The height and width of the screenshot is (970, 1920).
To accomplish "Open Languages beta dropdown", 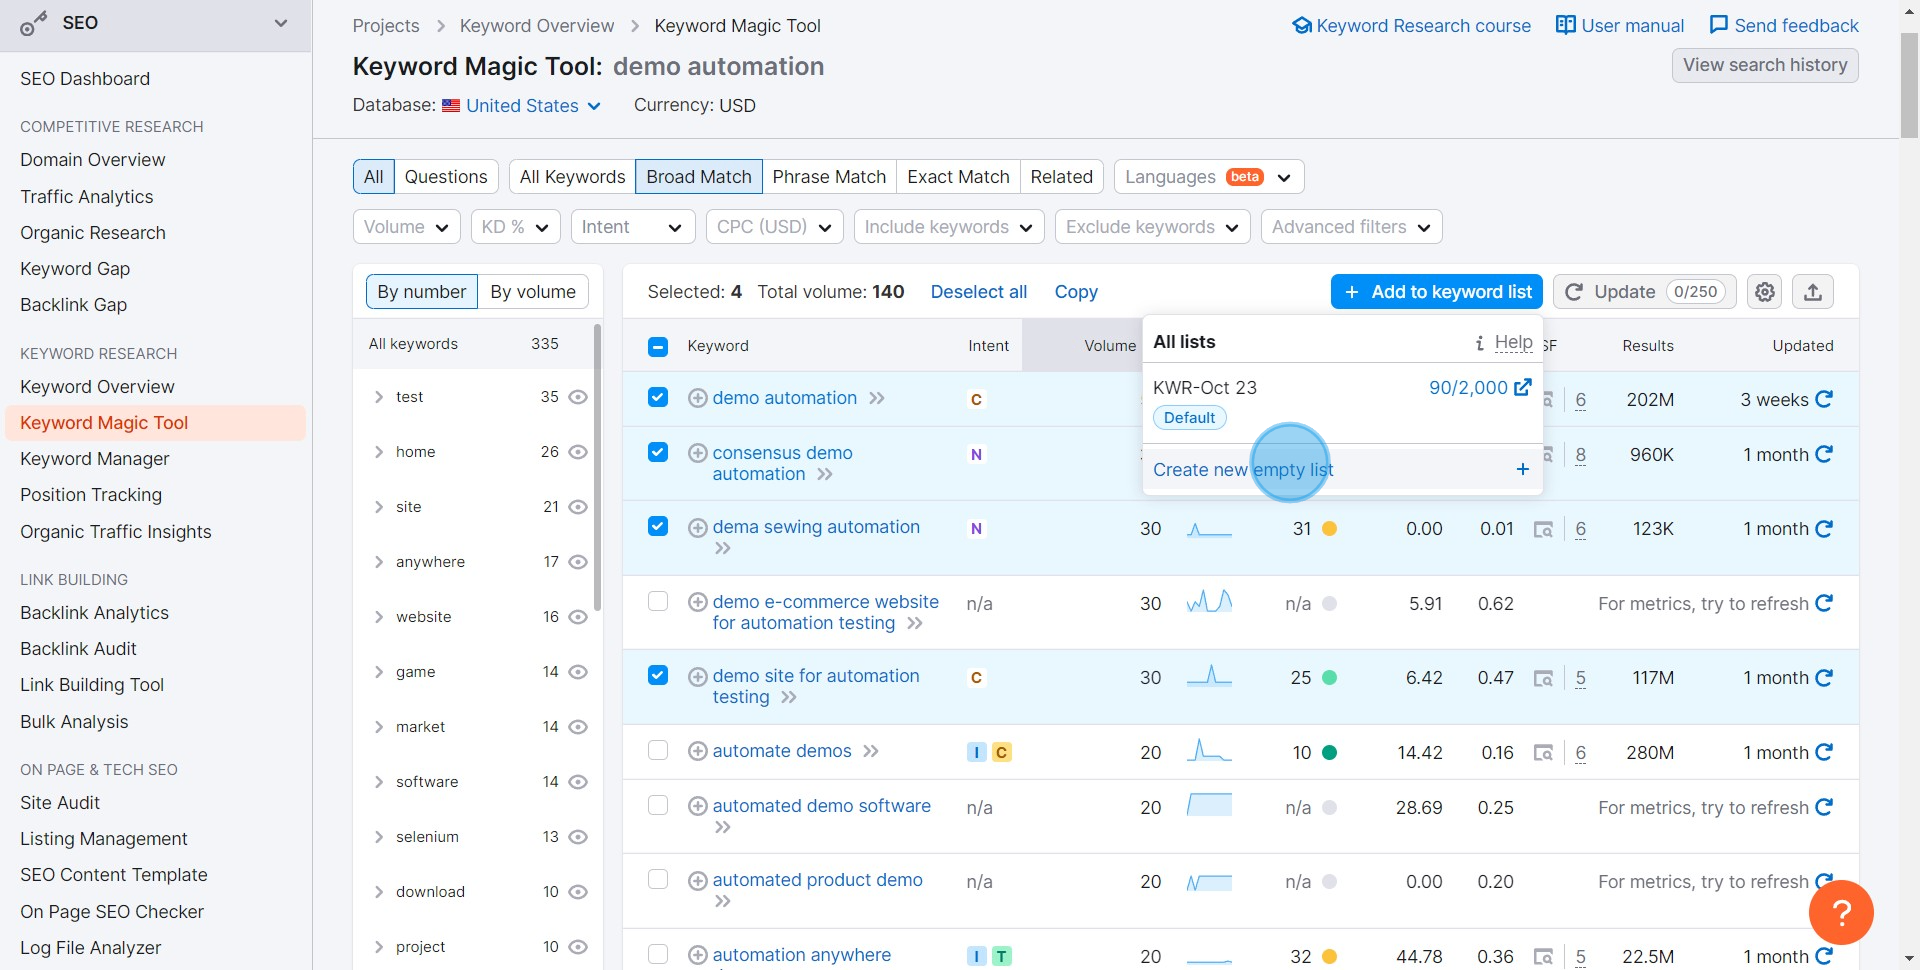I will [x=1209, y=177].
